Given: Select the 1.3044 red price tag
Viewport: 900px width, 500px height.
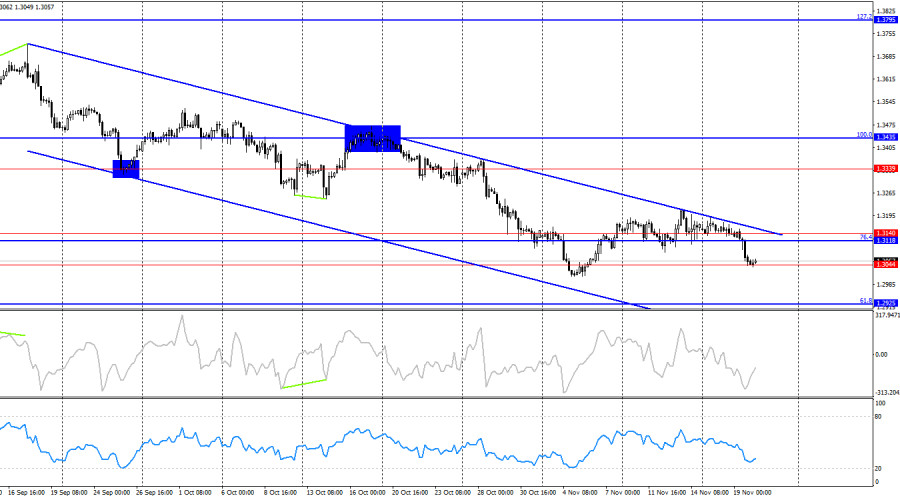Looking at the screenshot, I should point(885,265).
